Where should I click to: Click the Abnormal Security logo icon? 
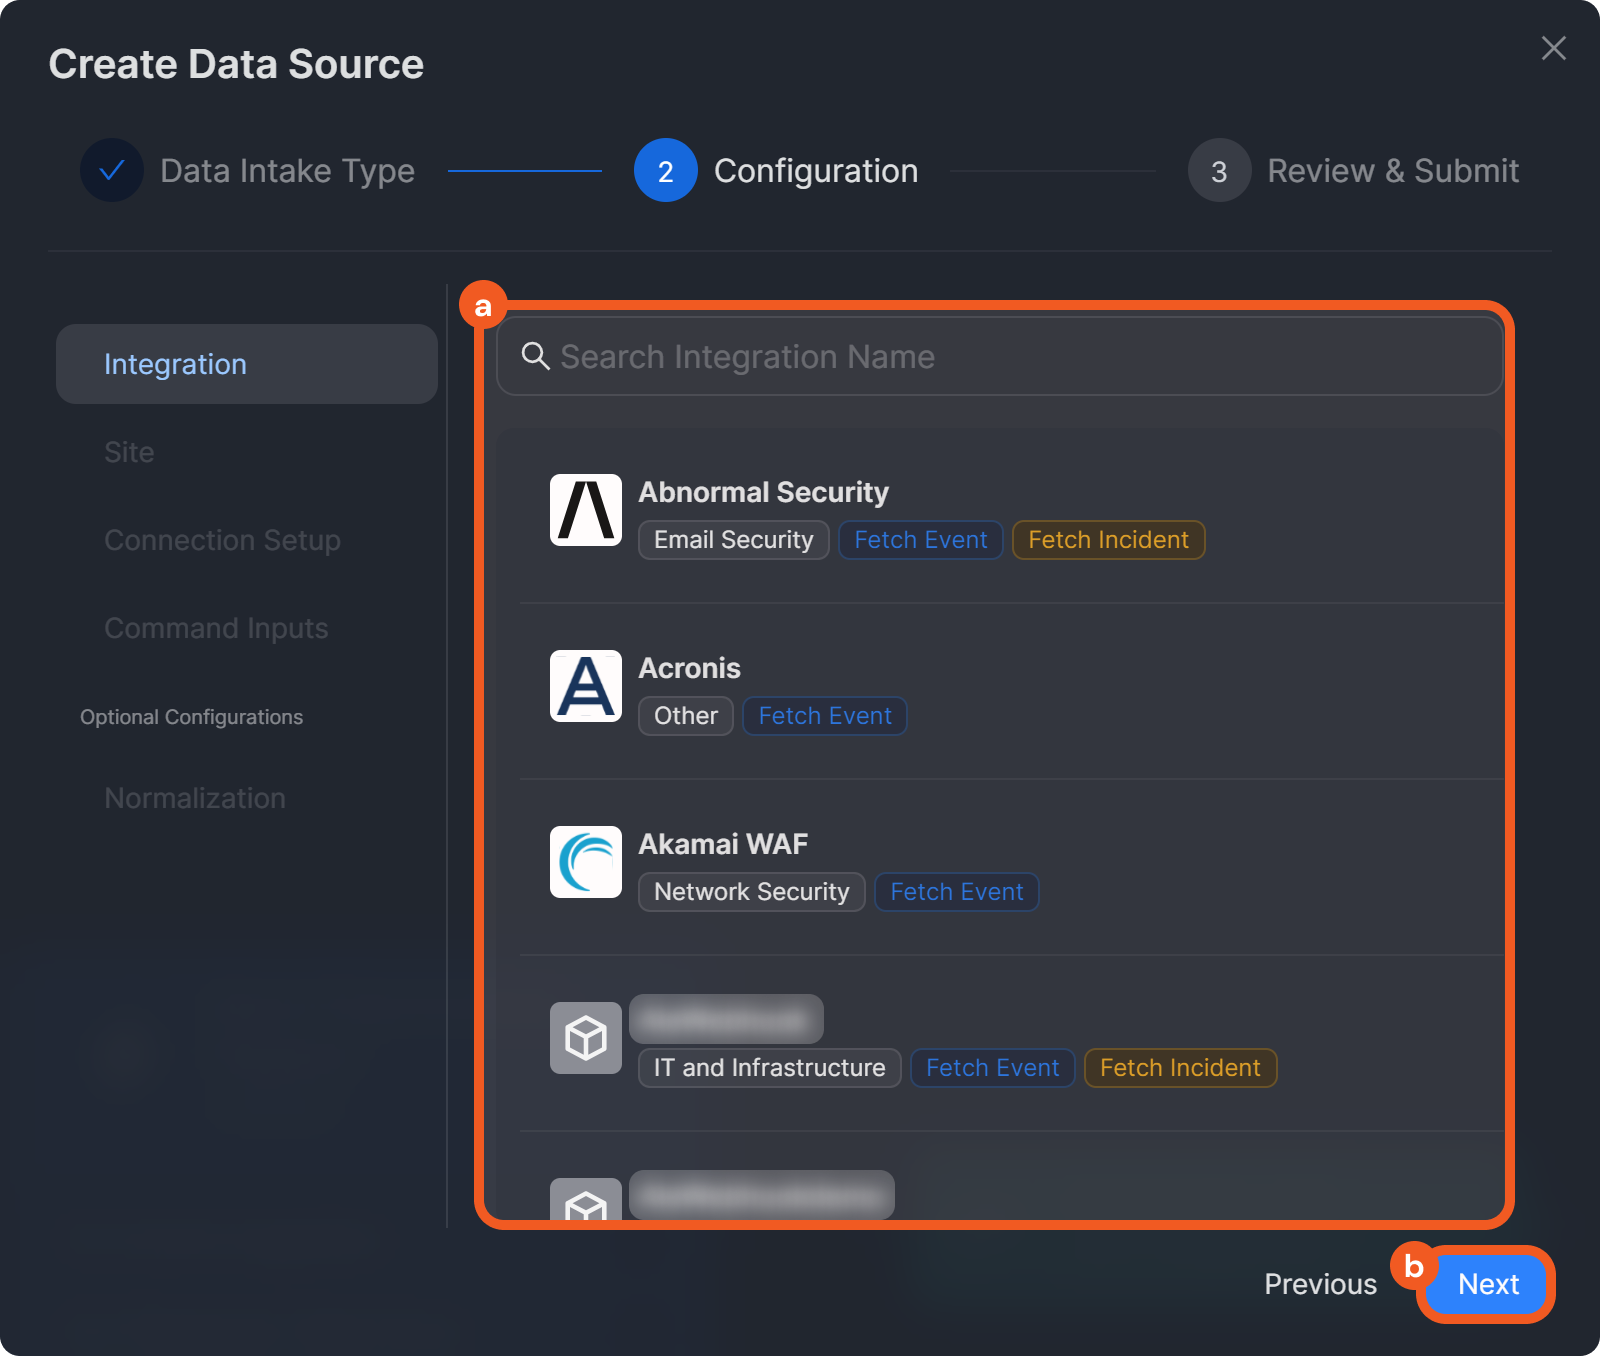pyautogui.click(x=585, y=510)
